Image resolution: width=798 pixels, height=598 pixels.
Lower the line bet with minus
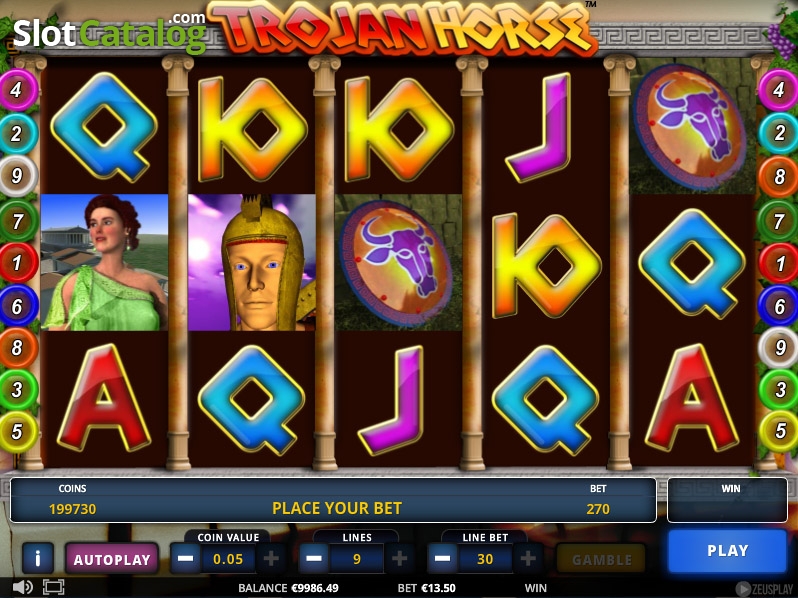tap(442, 559)
